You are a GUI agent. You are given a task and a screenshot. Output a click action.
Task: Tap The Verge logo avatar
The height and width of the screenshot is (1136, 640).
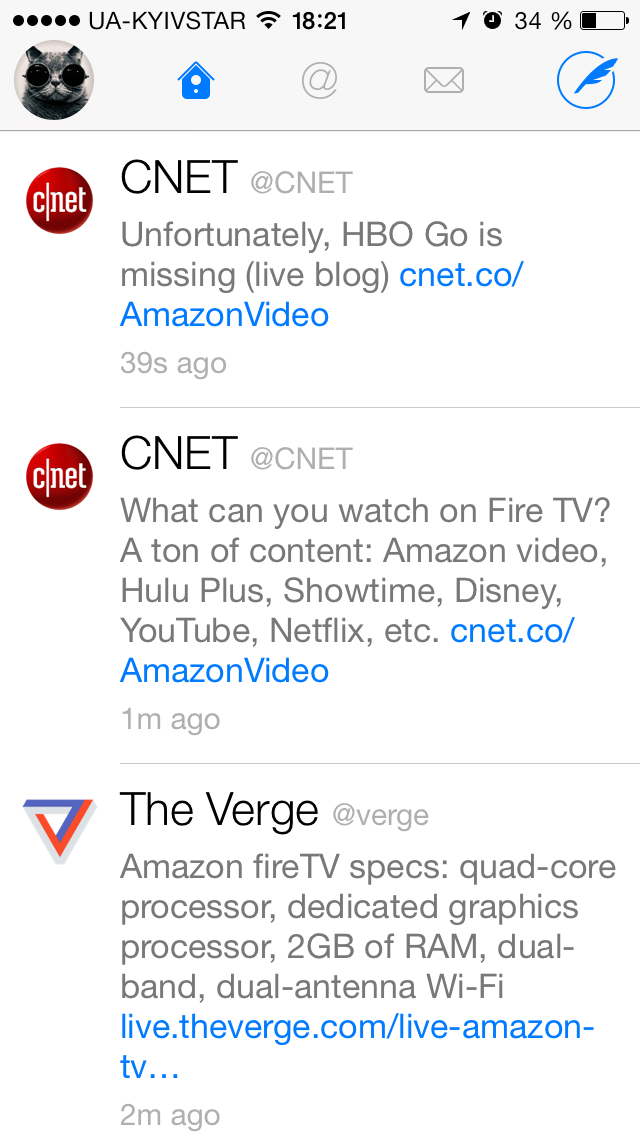(57, 830)
